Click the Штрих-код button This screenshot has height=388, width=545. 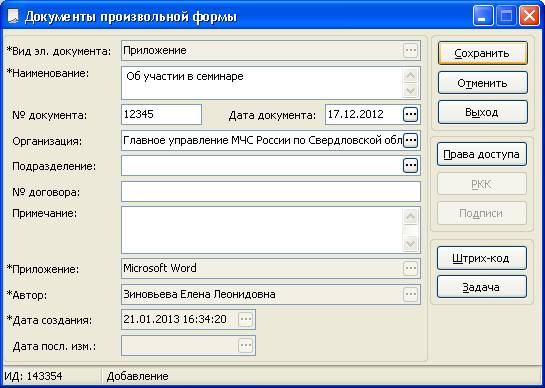click(x=482, y=258)
